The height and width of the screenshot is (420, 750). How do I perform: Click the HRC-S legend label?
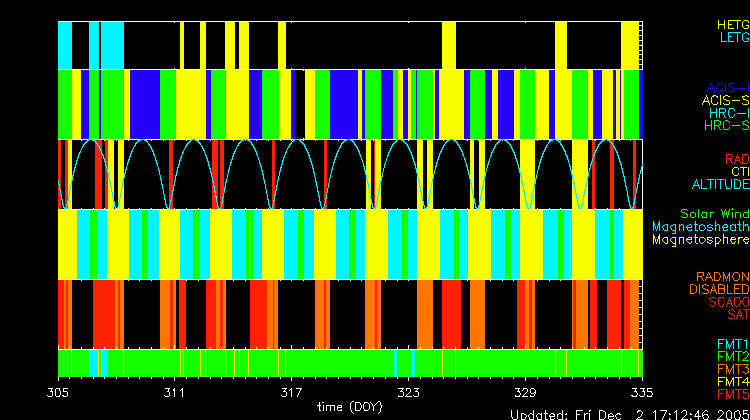(726, 126)
